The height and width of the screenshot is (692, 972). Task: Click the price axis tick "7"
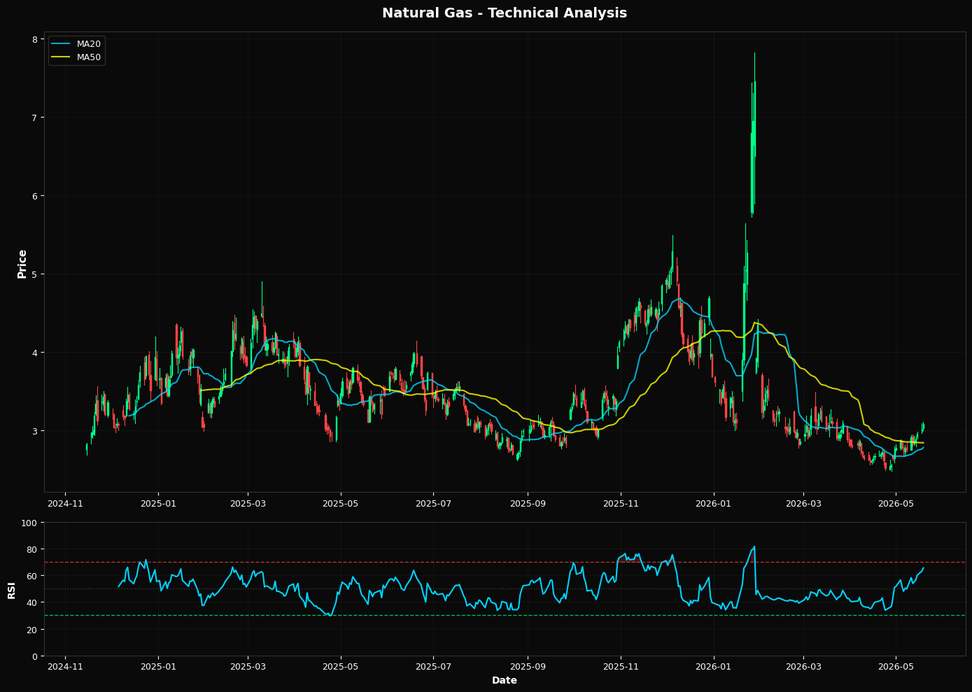(x=37, y=118)
